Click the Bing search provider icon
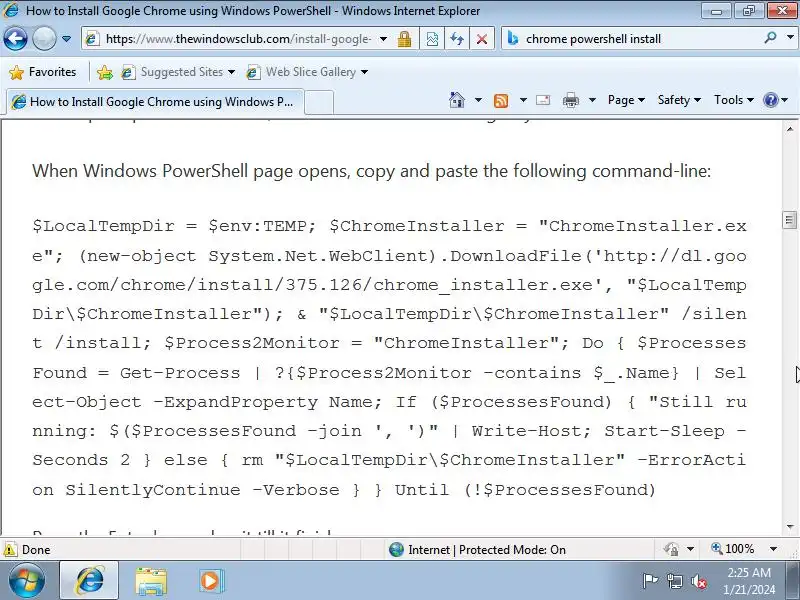Image resolution: width=800 pixels, height=600 pixels. pyautogui.click(x=513, y=38)
